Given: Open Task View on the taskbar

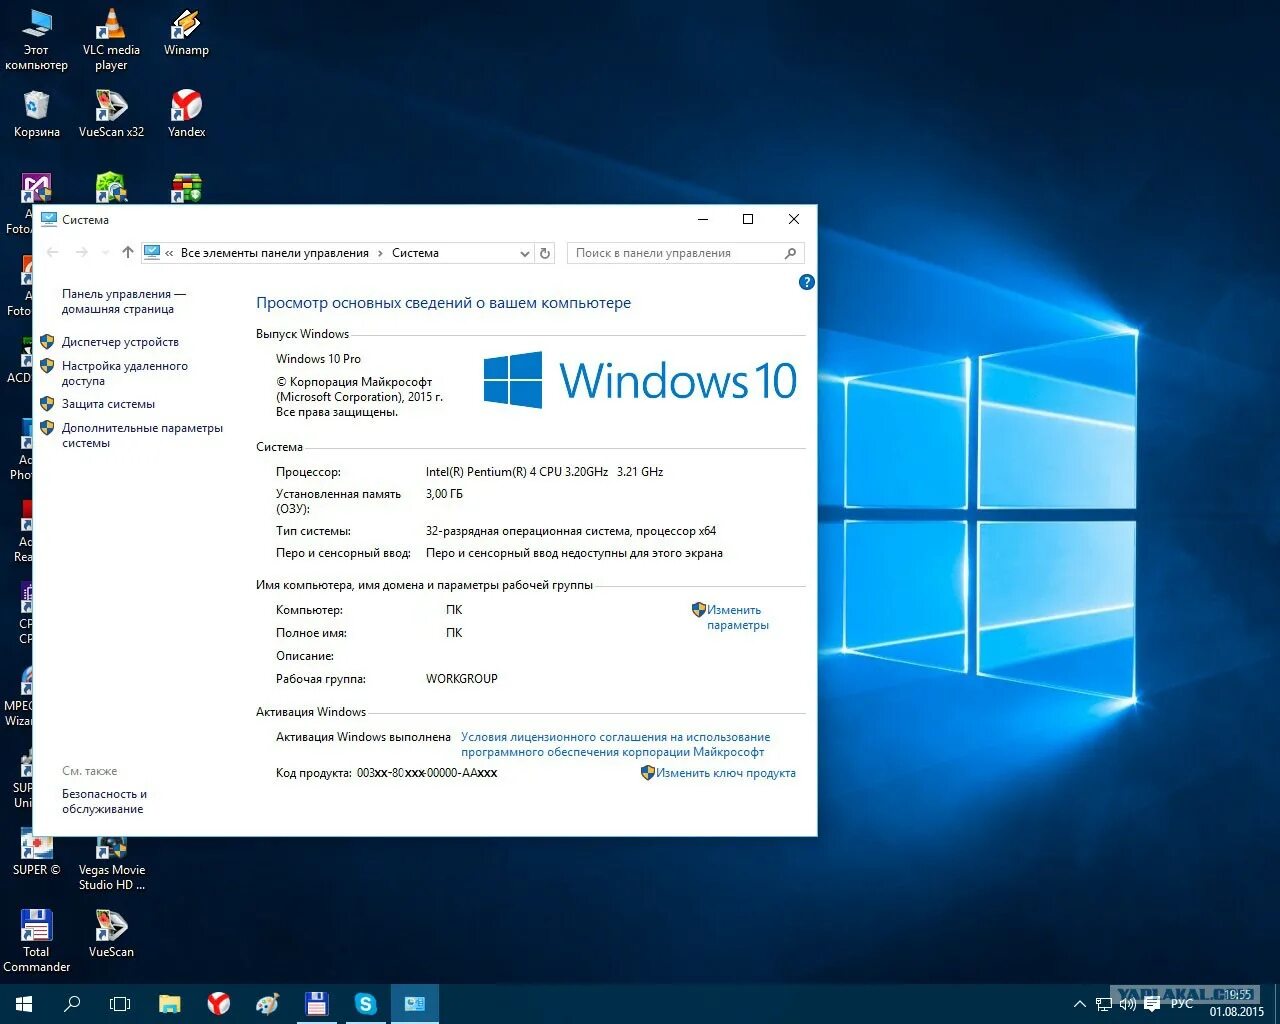Looking at the screenshot, I should click(120, 1003).
